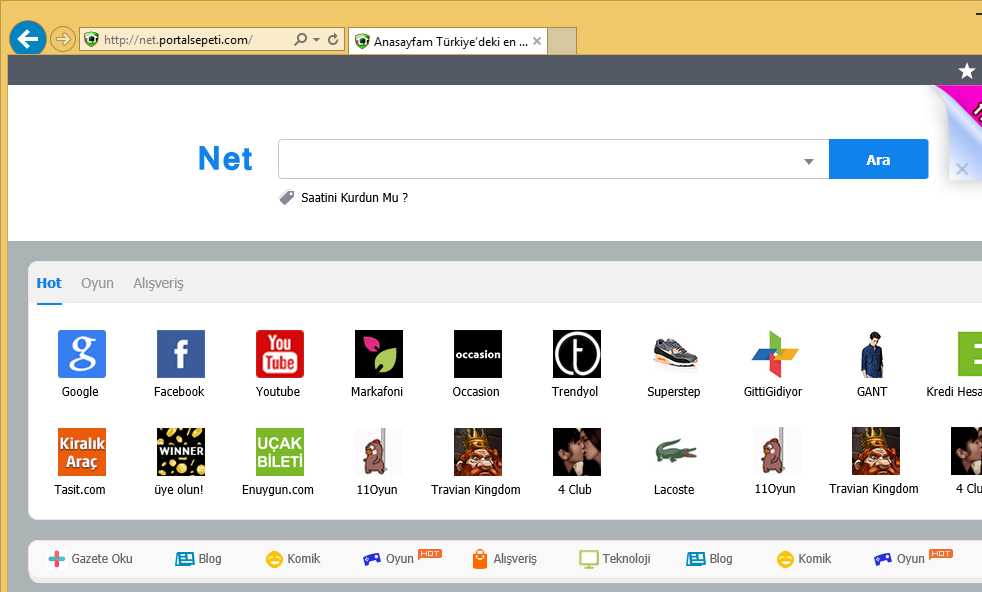Screen dimensions: 982x592
Task: Refresh the page using the reload icon
Action: pos(333,39)
